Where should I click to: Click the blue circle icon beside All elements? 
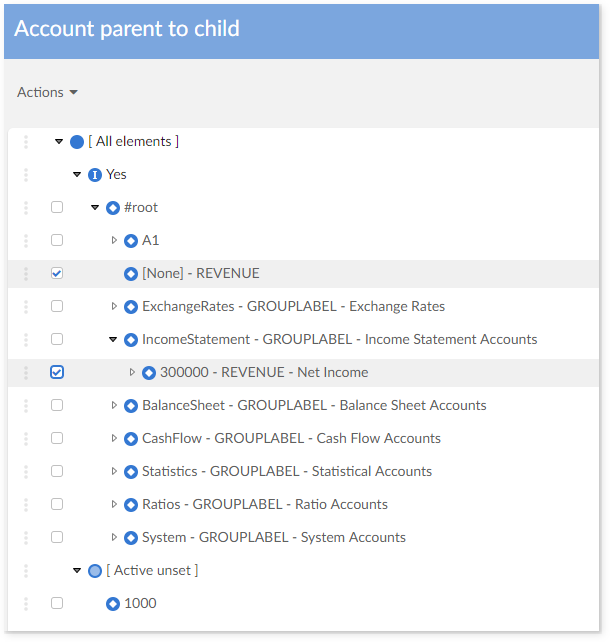77,142
